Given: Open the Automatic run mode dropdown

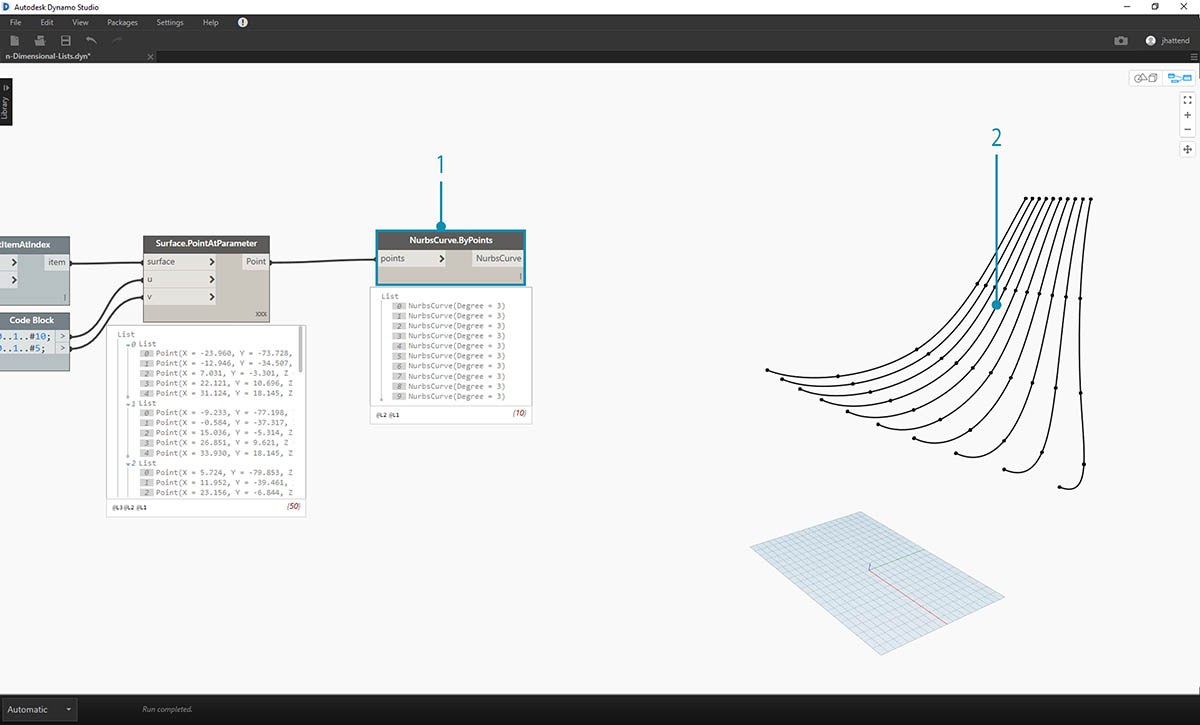Looking at the screenshot, I should (39, 709).
